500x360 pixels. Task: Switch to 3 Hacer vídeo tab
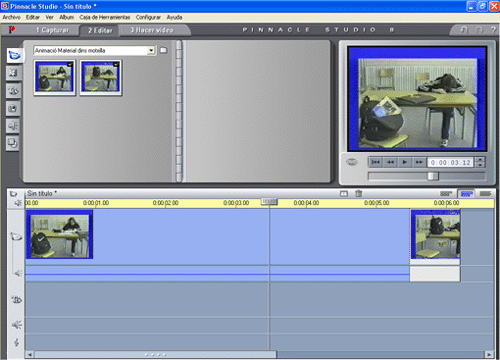(152, 30)
